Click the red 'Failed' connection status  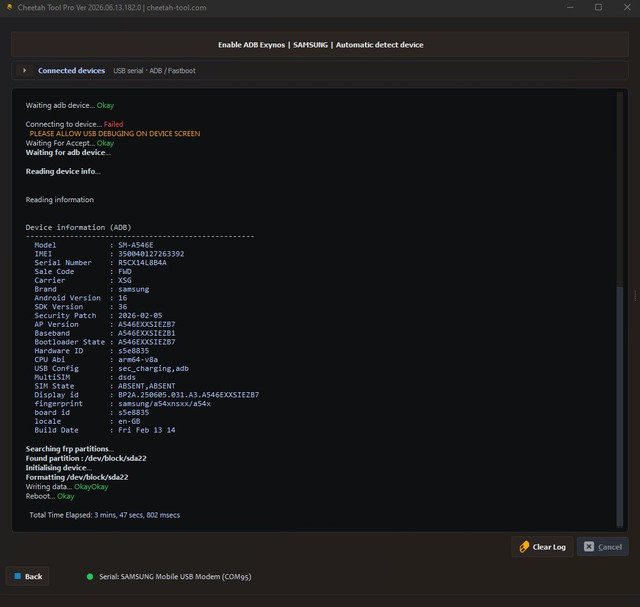coord(113,124)
